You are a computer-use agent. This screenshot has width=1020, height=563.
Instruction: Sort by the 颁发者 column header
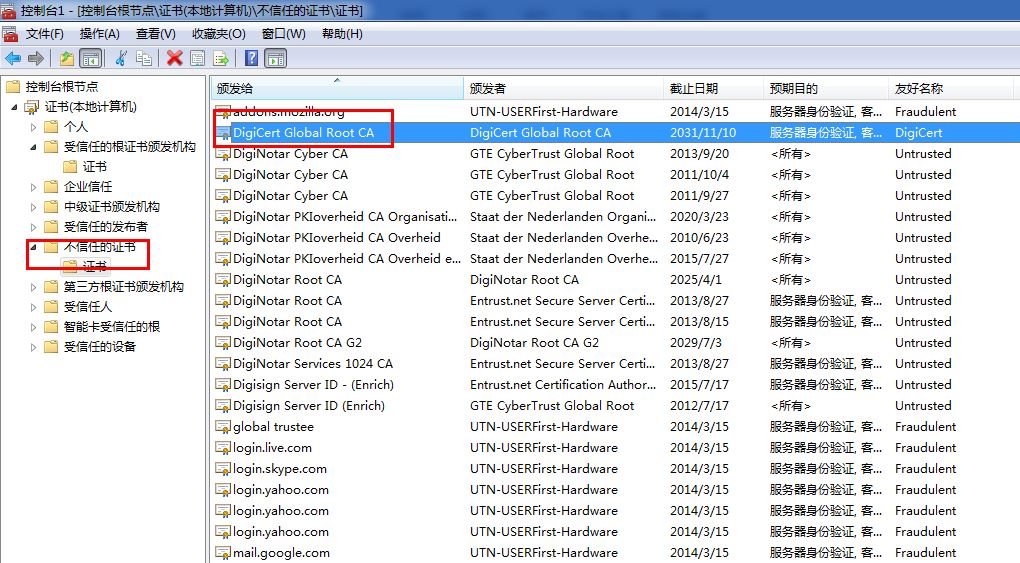click(x=563, y=89)
